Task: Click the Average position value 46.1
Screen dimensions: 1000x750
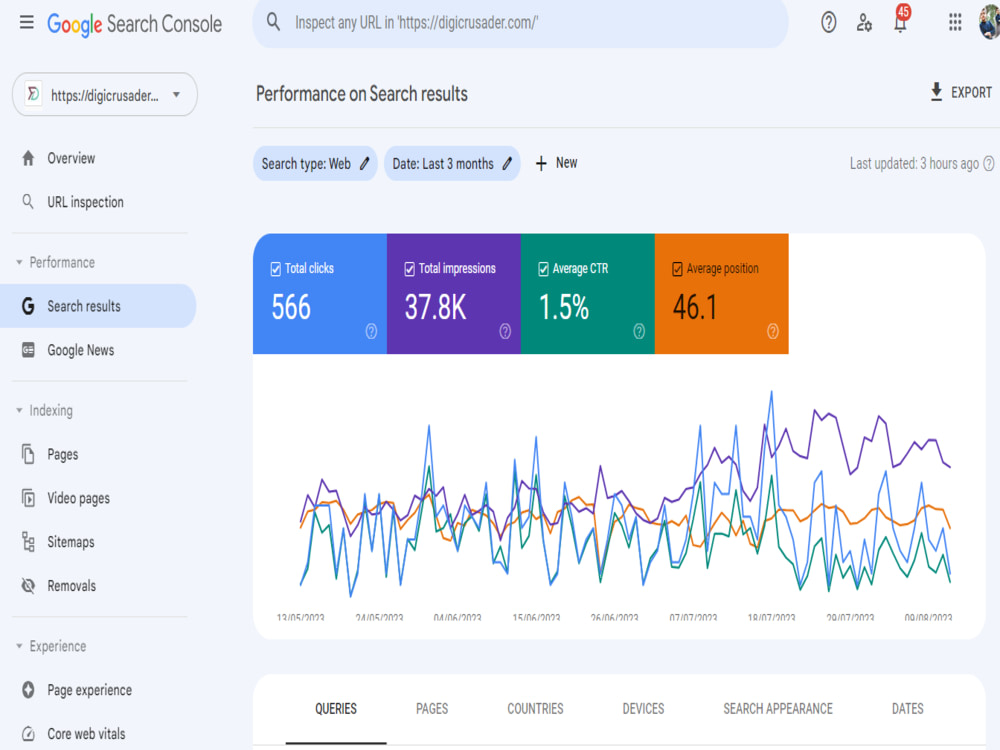Action: pos(695,307)
